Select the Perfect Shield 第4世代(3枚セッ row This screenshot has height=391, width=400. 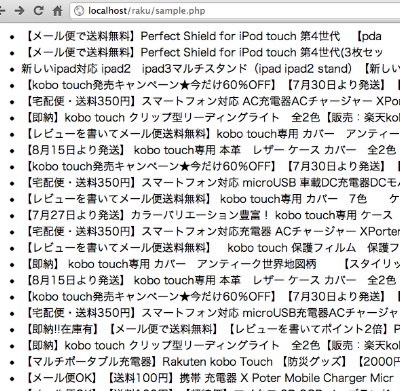(x=204, y=53)
